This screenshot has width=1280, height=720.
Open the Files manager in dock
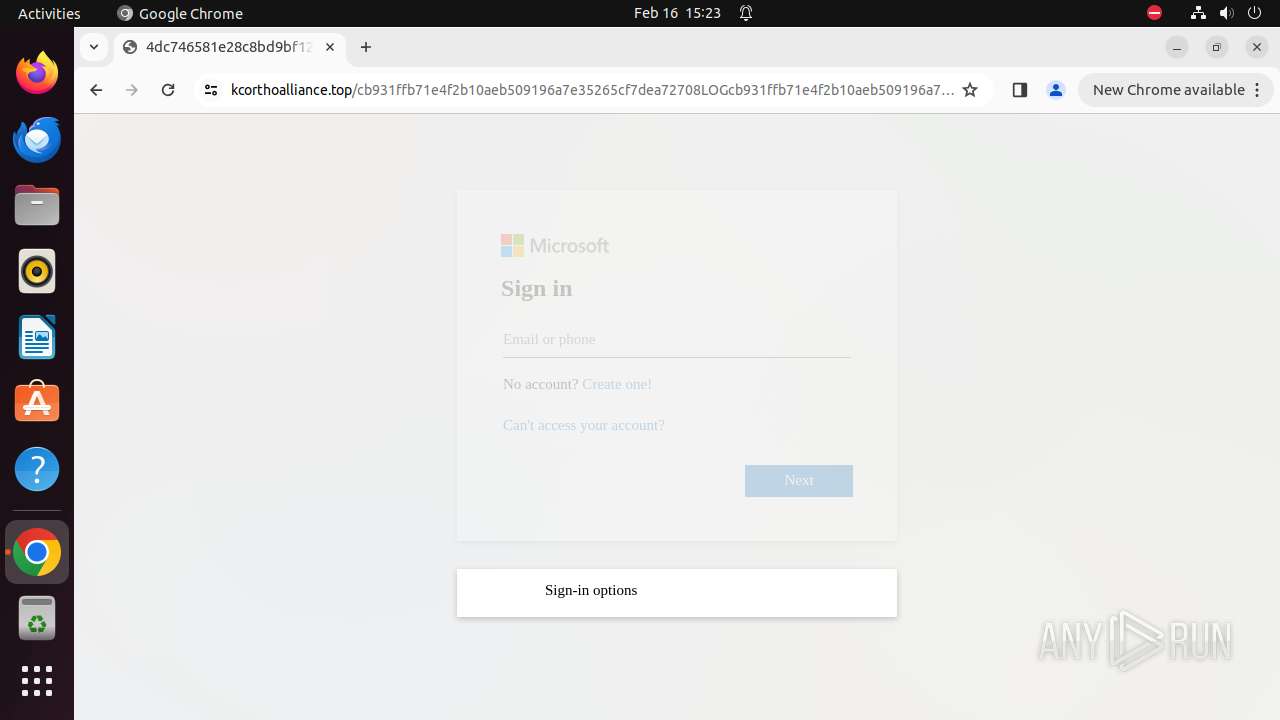tap(37, 205)
